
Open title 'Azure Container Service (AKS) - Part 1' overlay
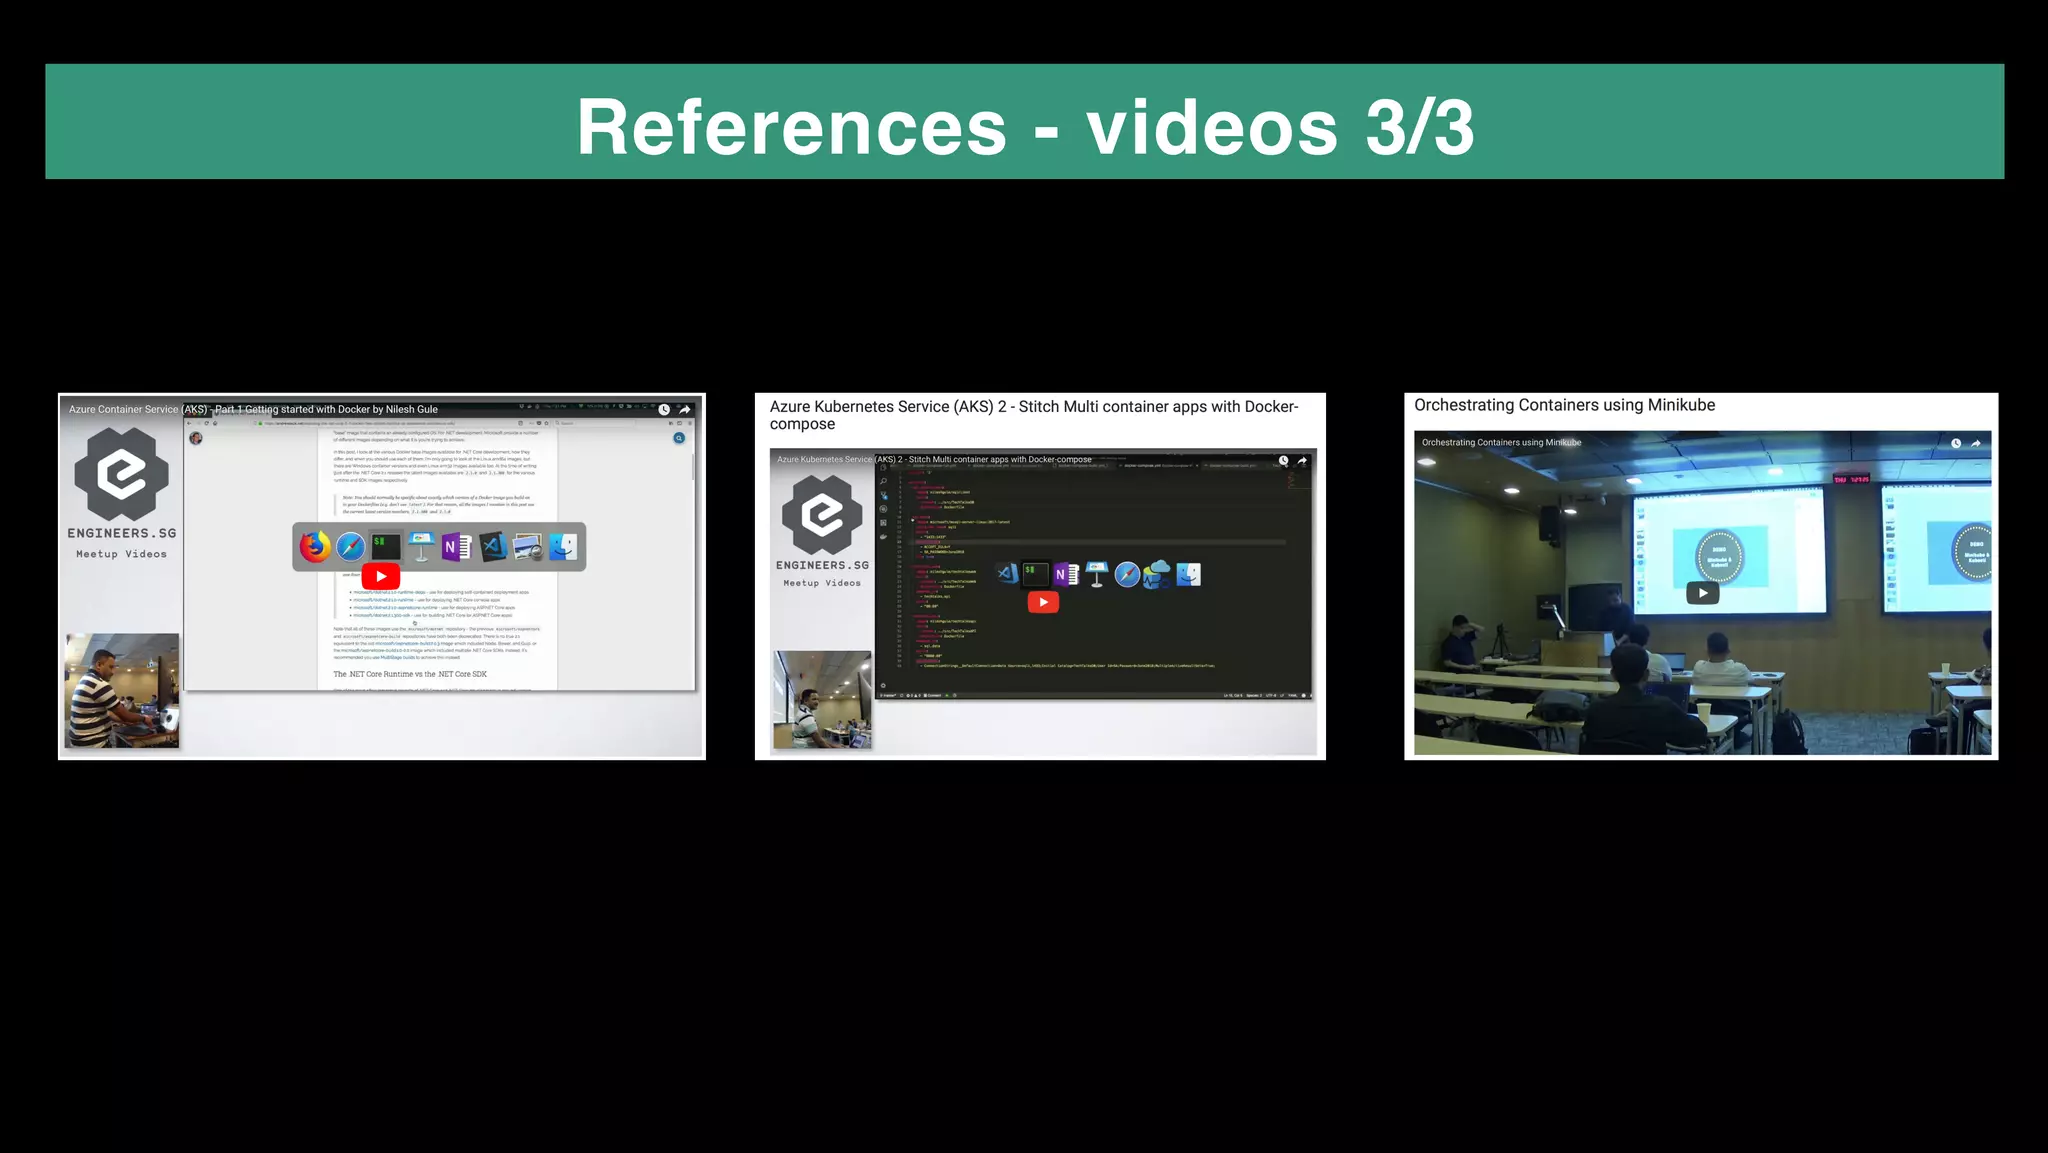point(253,409)
